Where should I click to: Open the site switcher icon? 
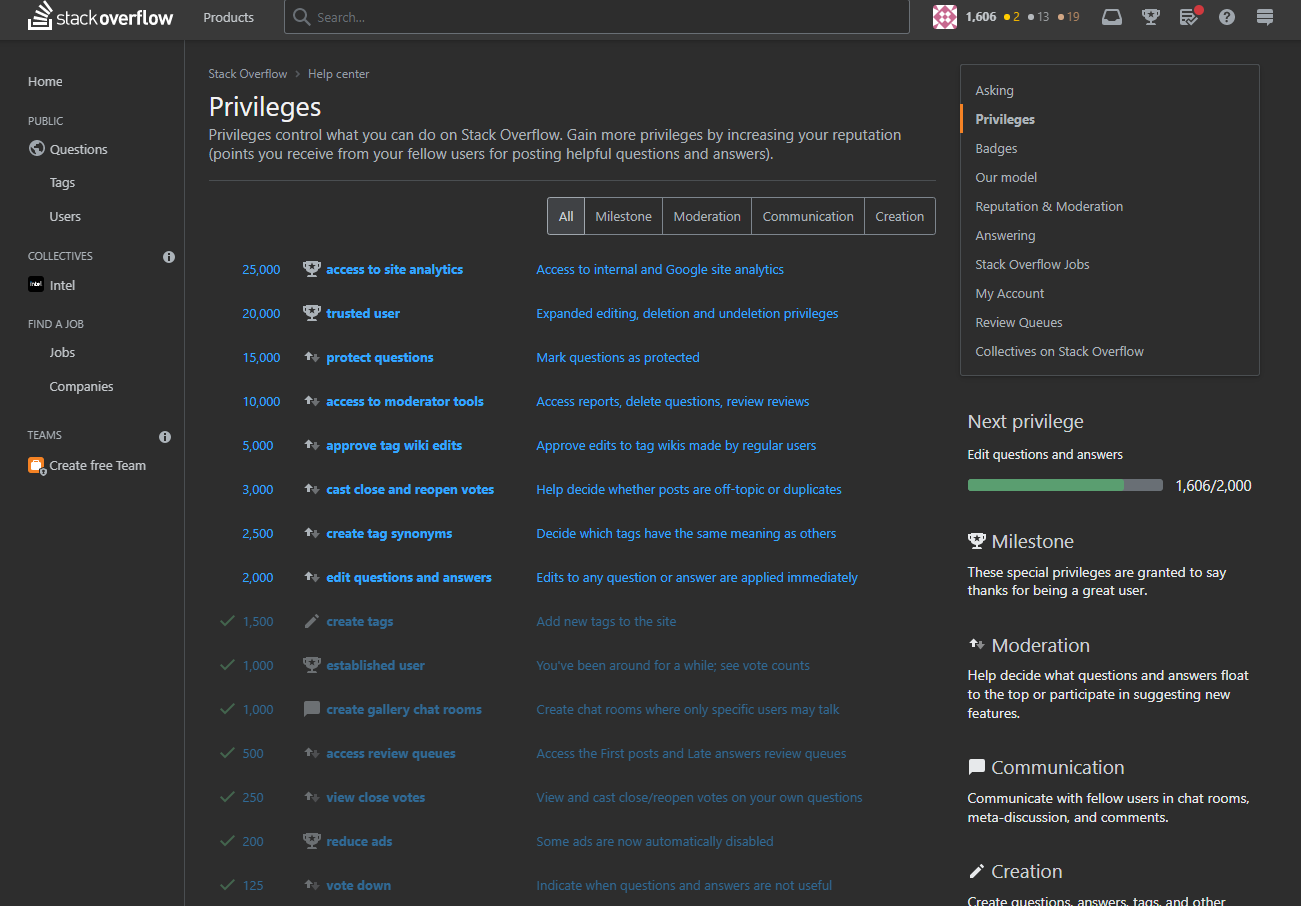[1265, 17]
